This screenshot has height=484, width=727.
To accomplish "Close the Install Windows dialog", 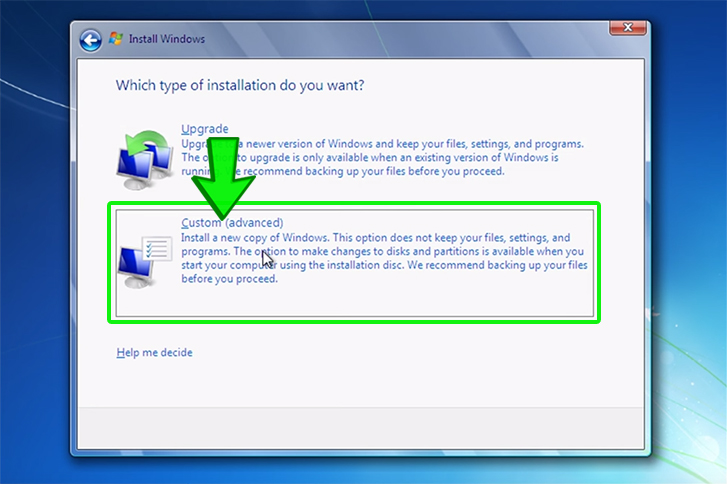I will [x=628, y=28].
